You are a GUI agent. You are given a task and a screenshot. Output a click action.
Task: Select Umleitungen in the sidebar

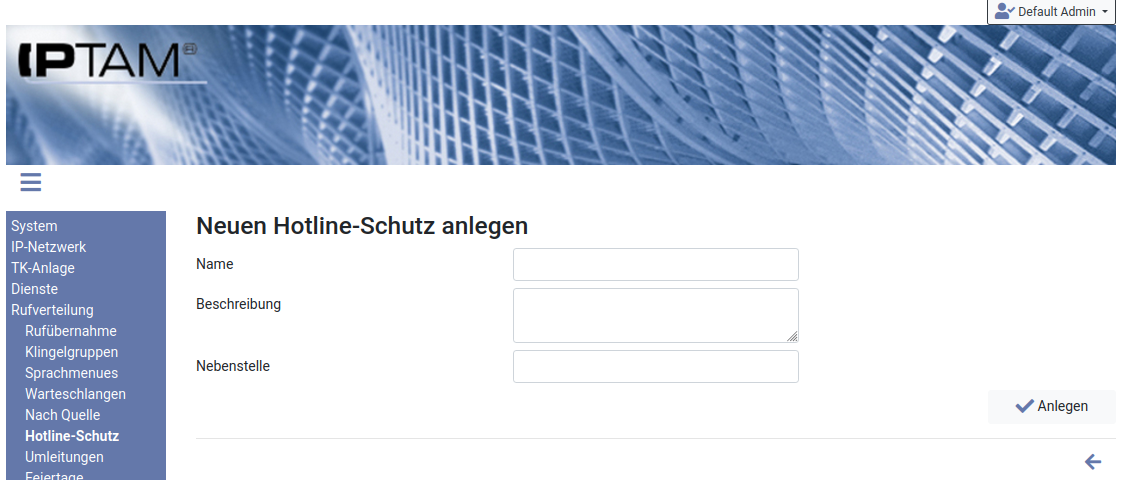[x=64, y=457]
